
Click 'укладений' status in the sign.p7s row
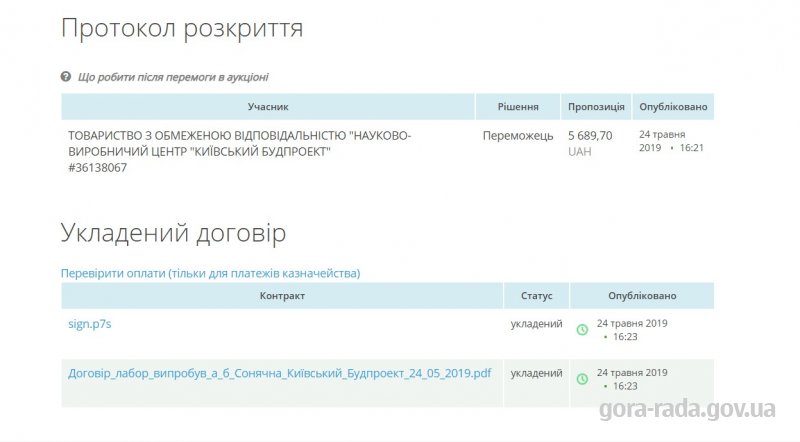coord(536,324)
